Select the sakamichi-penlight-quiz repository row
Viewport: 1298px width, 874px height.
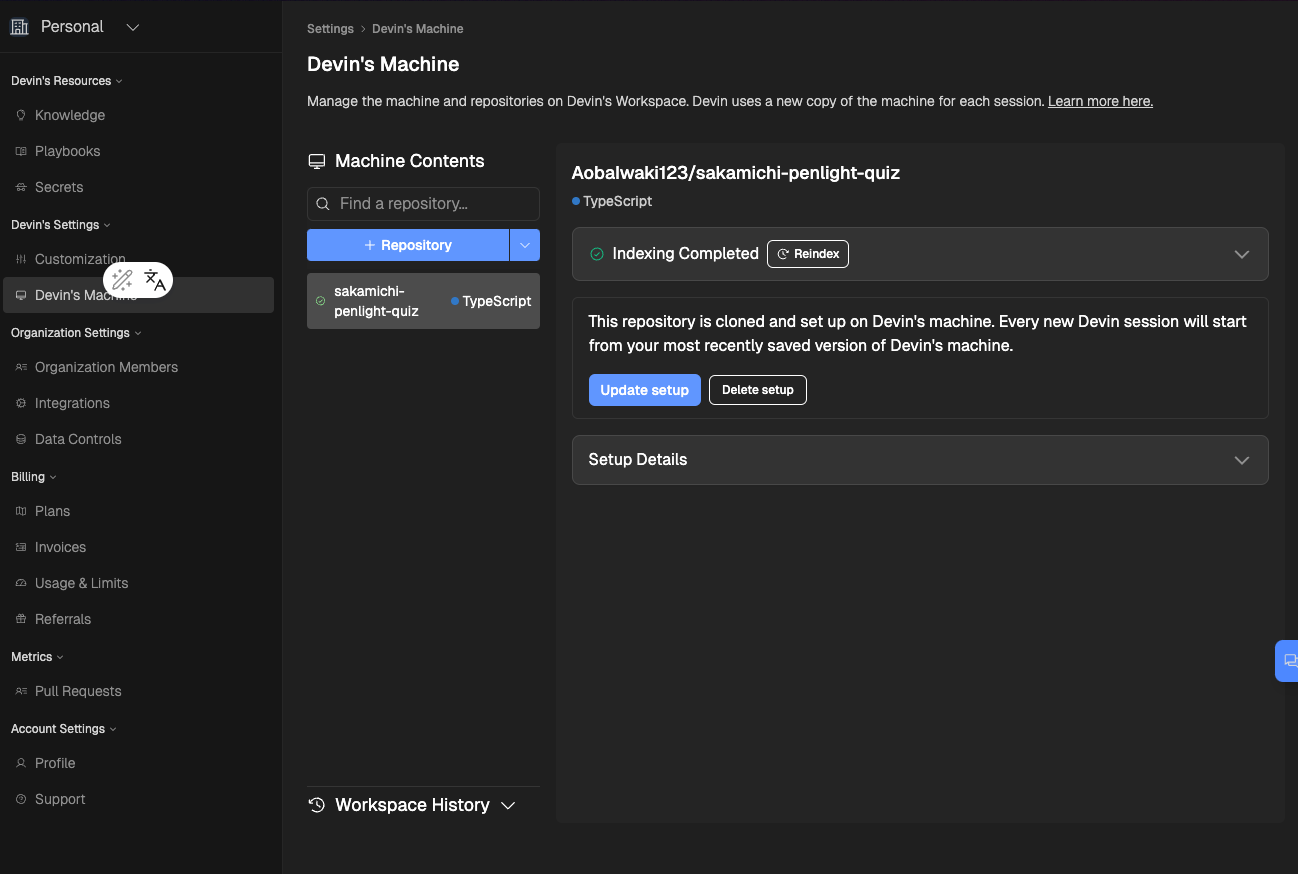(423, 301)
